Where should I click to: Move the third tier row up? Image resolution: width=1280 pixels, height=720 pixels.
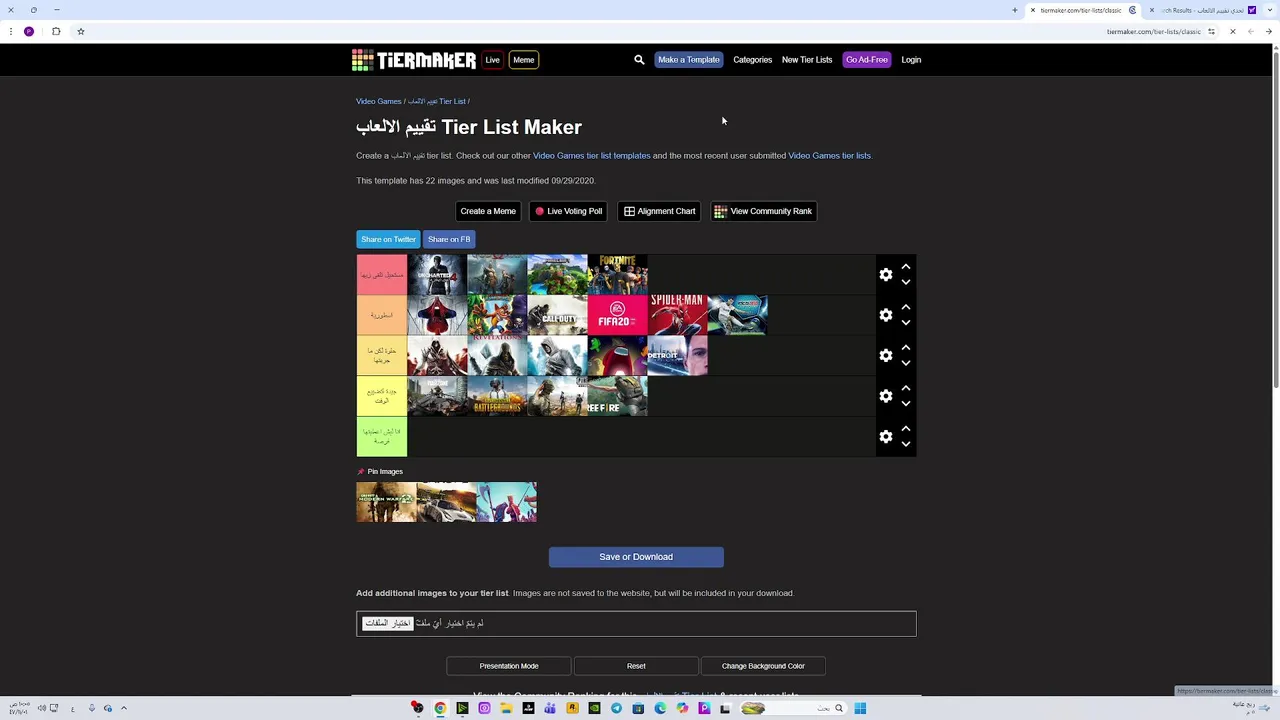click(905, 348)
